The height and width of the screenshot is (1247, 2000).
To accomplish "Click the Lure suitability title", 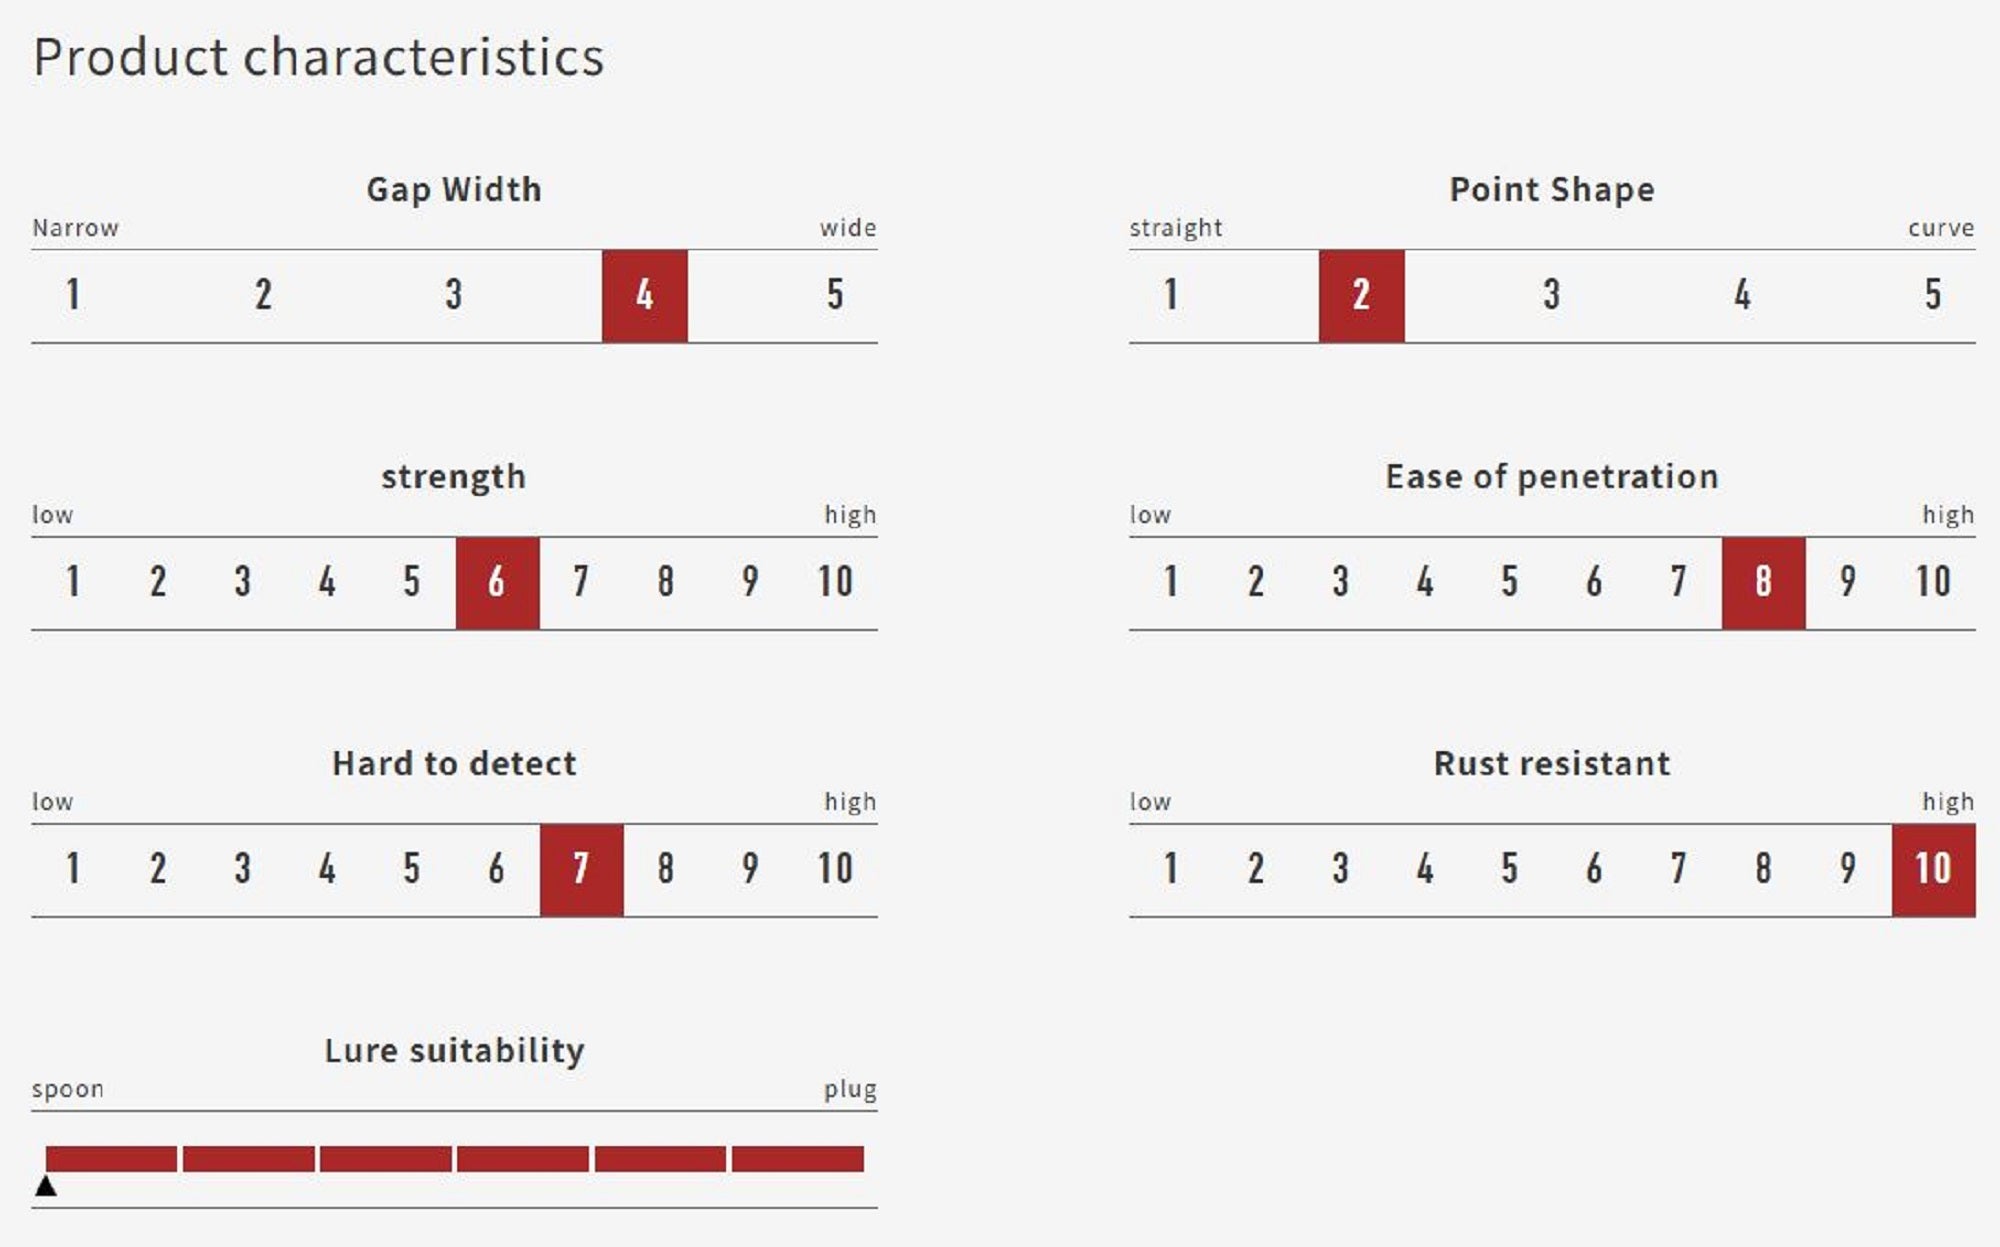I will (454, 1050).
